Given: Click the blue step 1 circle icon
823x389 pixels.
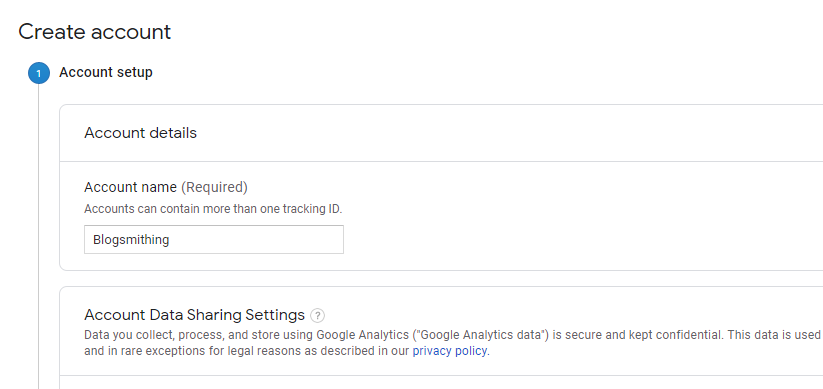Looking at the screenshot, I should 38,73.
